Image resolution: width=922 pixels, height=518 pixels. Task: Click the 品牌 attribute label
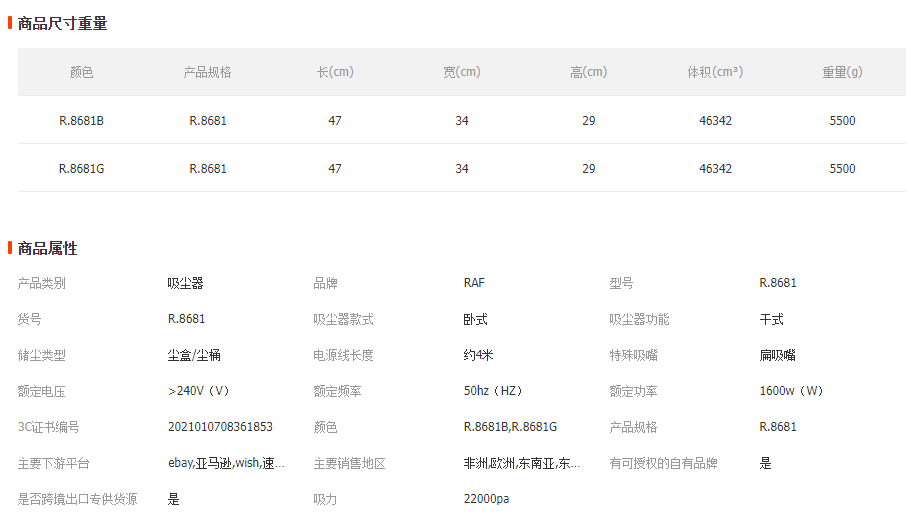[325, 283]
